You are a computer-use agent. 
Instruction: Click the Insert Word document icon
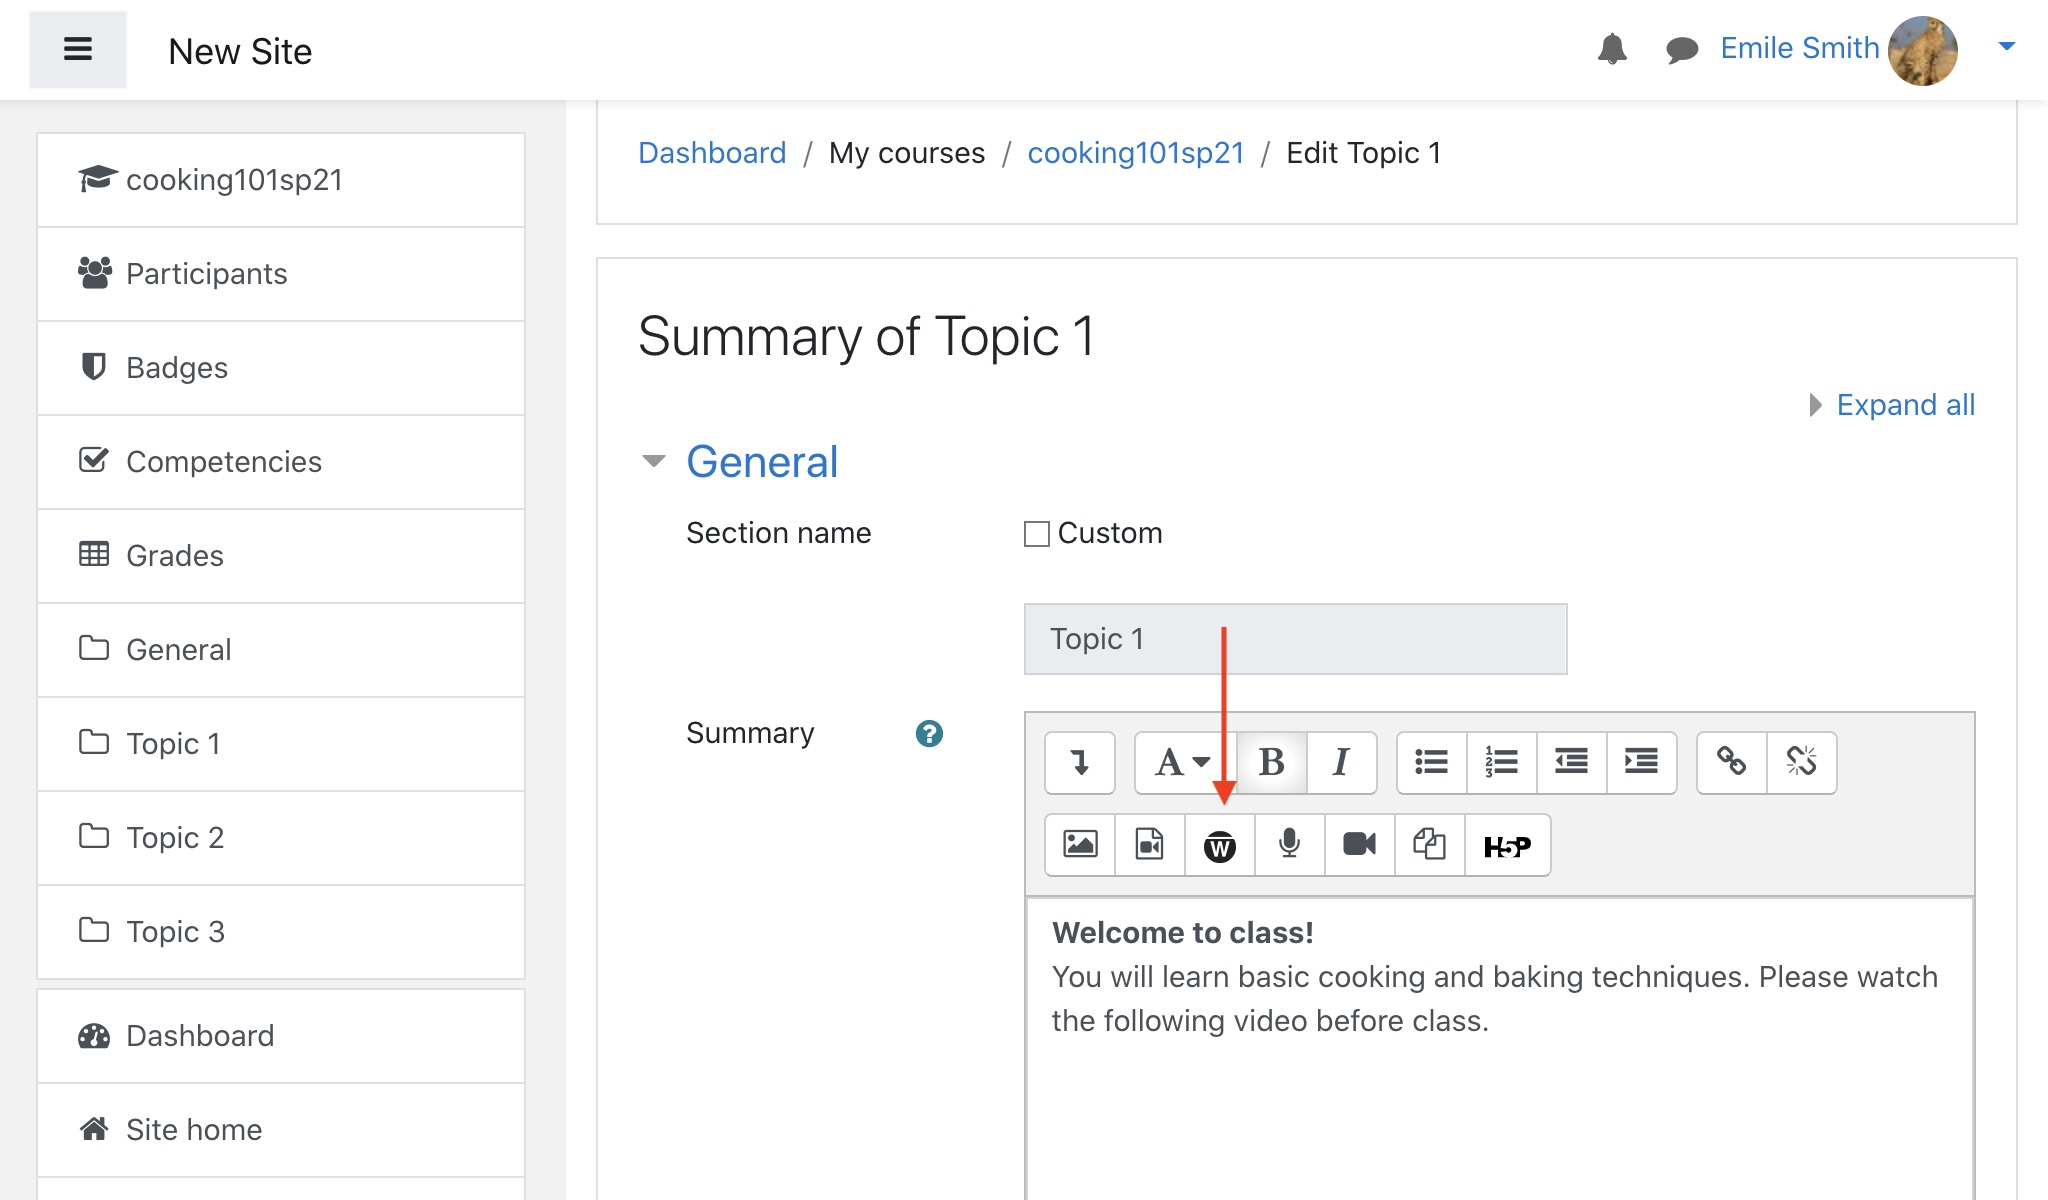1218,844
